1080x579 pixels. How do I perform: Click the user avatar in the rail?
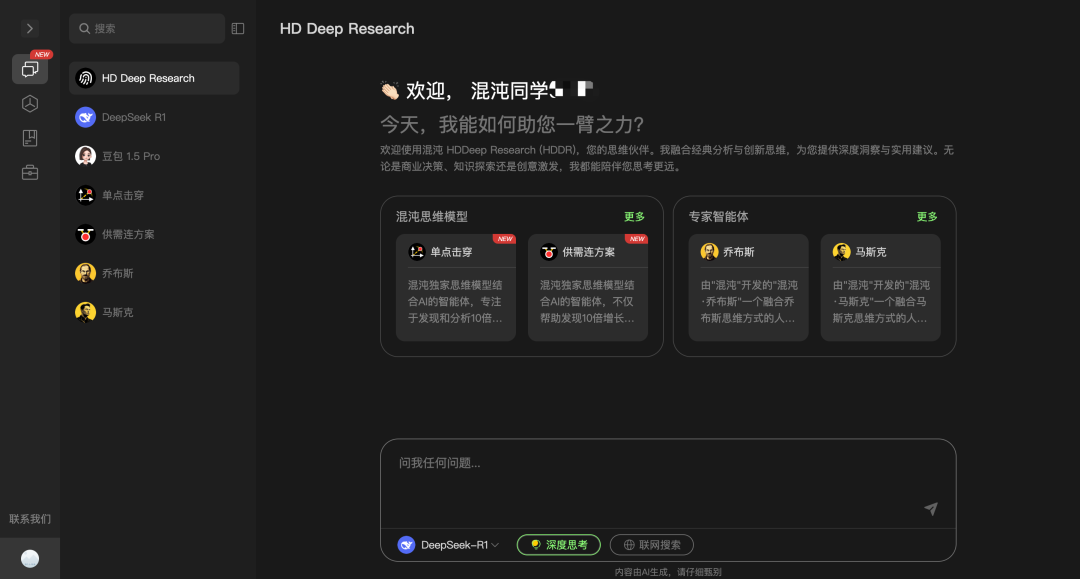(30, 558)
